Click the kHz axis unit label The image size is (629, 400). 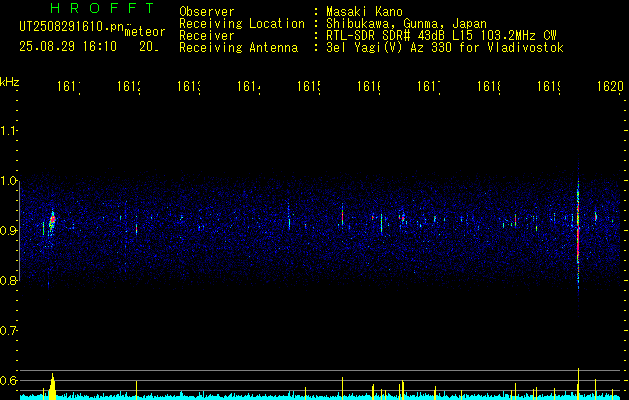[x=10, y=82]
